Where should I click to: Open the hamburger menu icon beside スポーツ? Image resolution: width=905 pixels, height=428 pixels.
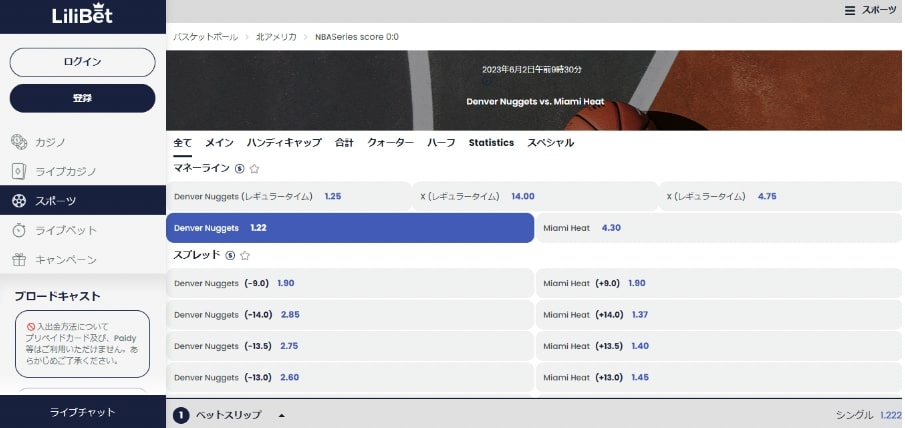[850, 10]
